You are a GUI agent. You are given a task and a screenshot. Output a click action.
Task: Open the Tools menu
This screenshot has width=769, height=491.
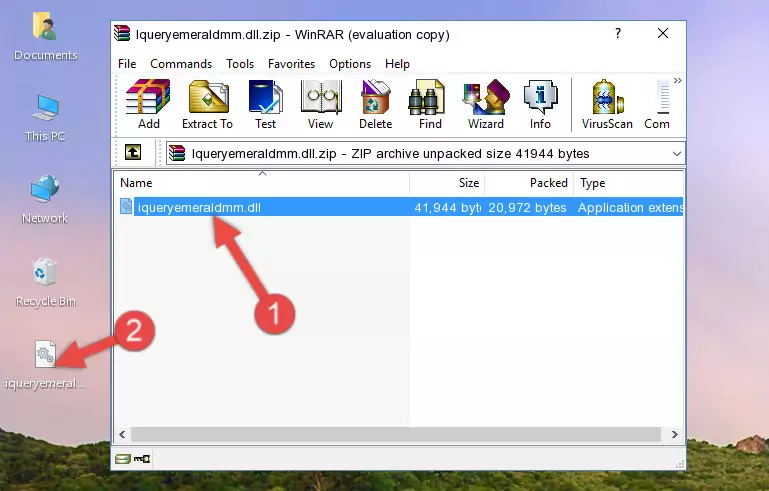tap(240, 64)
